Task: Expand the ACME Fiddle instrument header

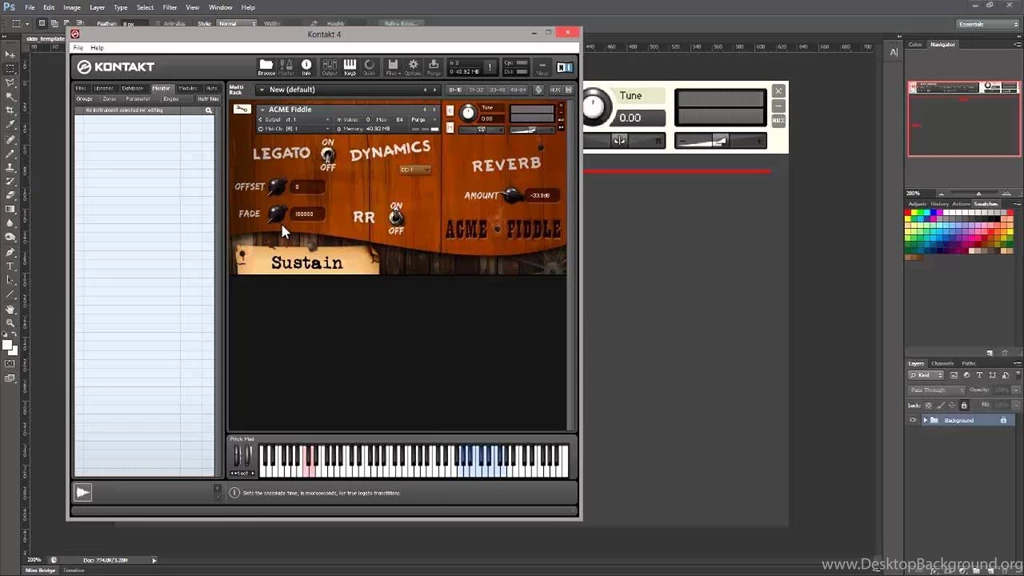Action: click(264, 109)
